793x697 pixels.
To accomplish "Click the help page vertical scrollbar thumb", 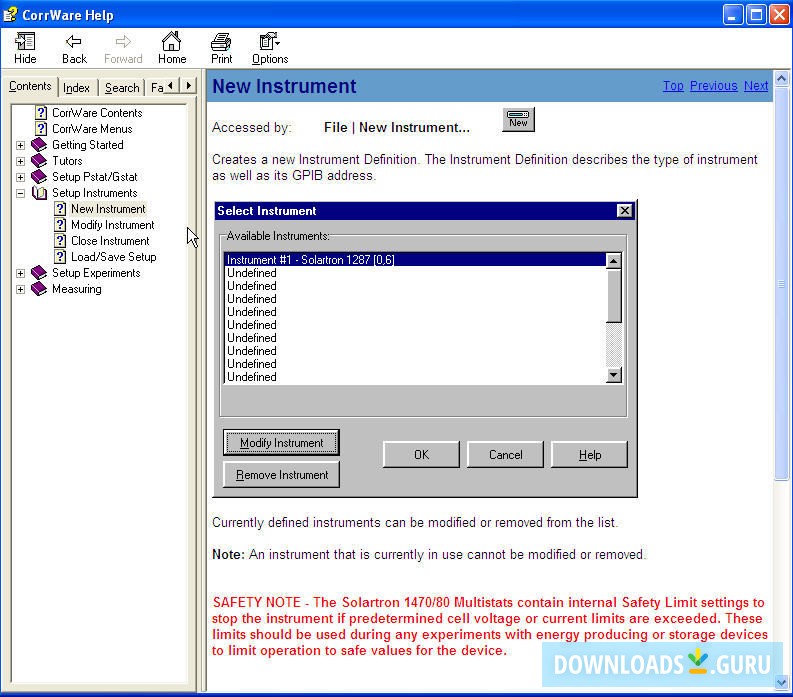I will point(781,283).
